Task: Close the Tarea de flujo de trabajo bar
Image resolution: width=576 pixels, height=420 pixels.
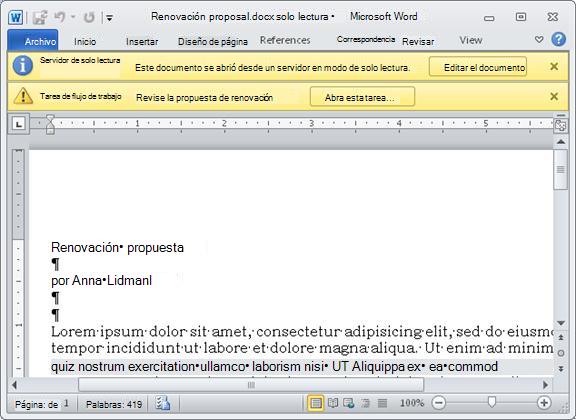Action: point(554,97)
